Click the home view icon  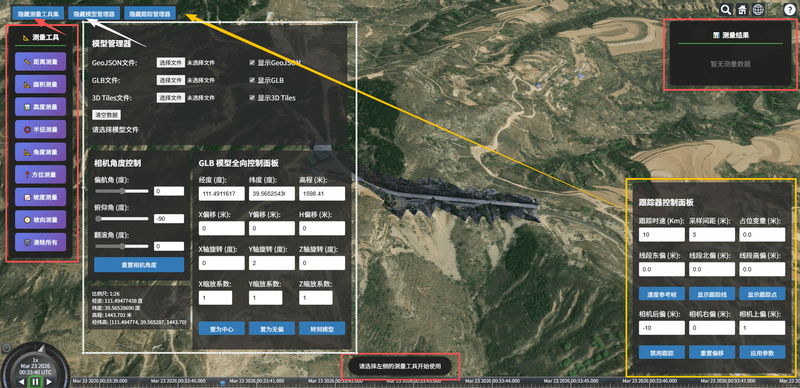(x=742, y=9)
